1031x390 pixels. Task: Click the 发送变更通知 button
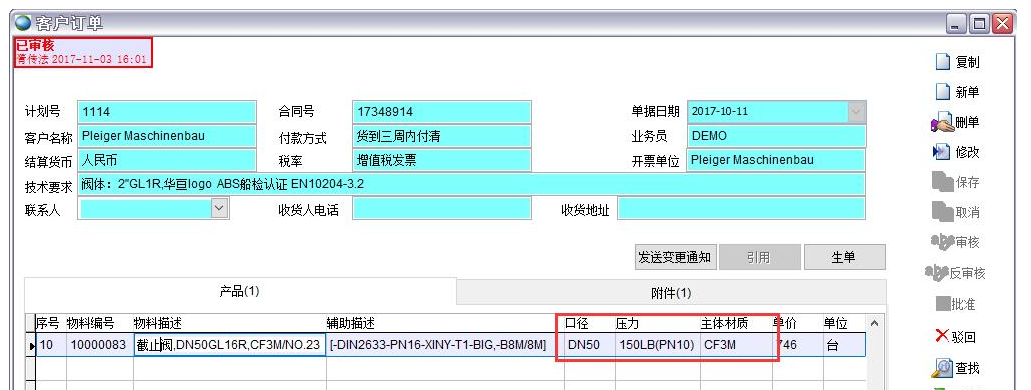coord(675,257)
